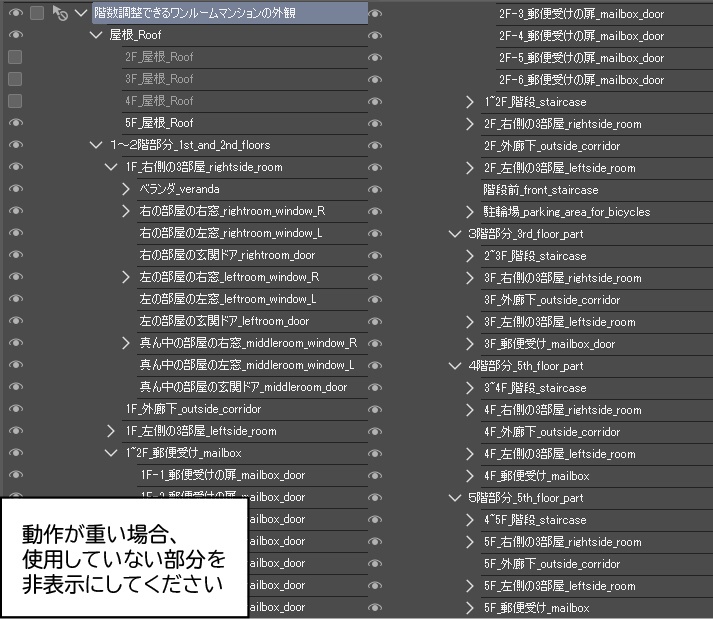The height and width of the screenshot is (619, 713).
Task: Expand 2F_左側の3部屋_leftside_room group
Action: (470, 168)
